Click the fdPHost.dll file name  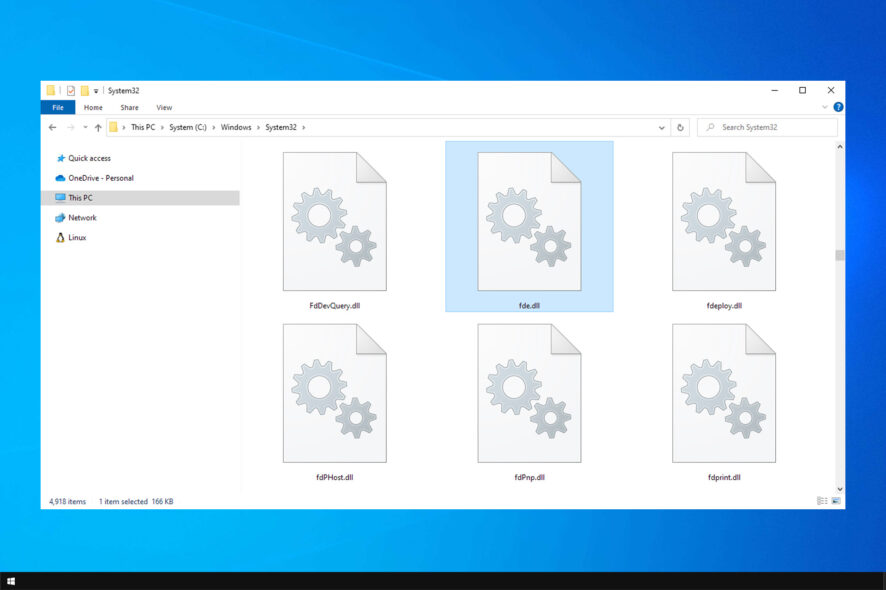coord(335,478)
